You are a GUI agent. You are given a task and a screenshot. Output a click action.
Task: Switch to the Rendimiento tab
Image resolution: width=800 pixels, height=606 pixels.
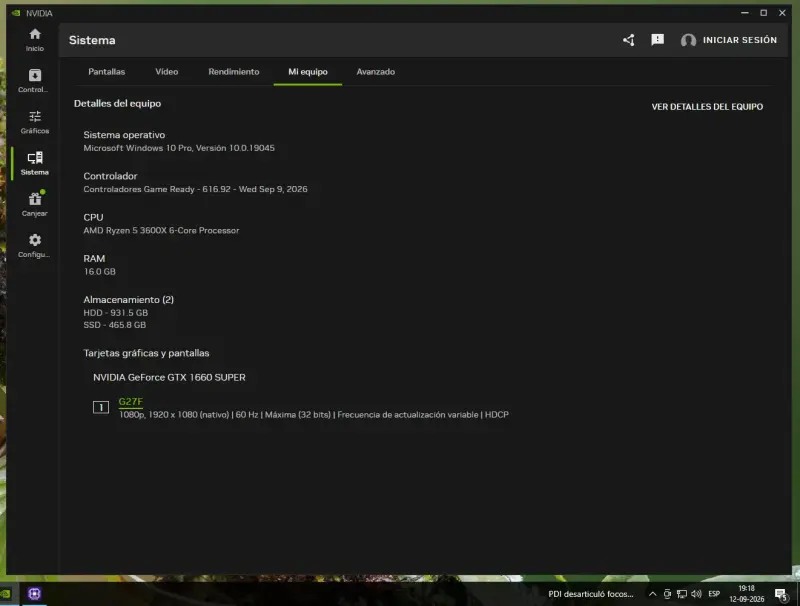[x=234, y=72]
